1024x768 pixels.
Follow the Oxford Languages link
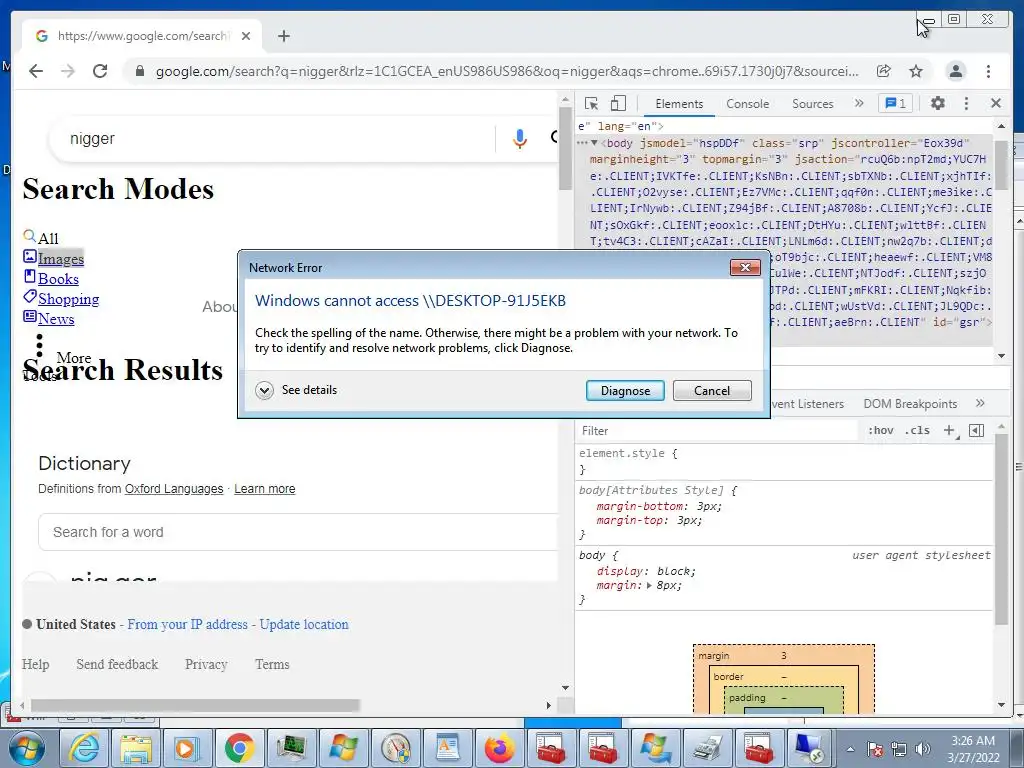[174, 488]
